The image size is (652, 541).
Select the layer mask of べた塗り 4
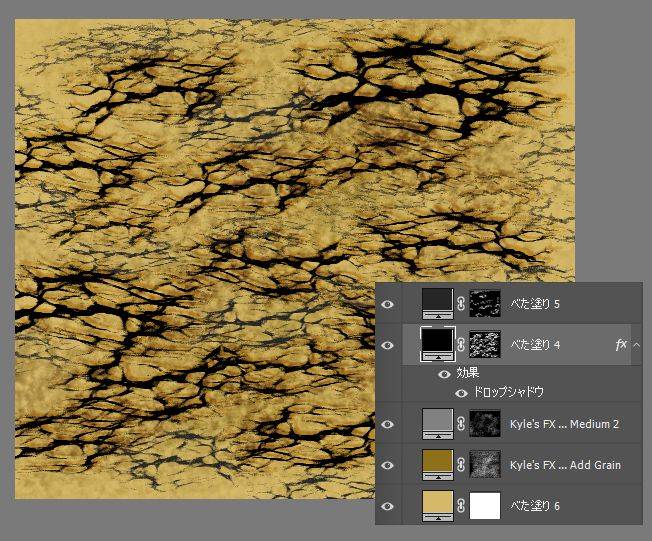pos(485,345)
